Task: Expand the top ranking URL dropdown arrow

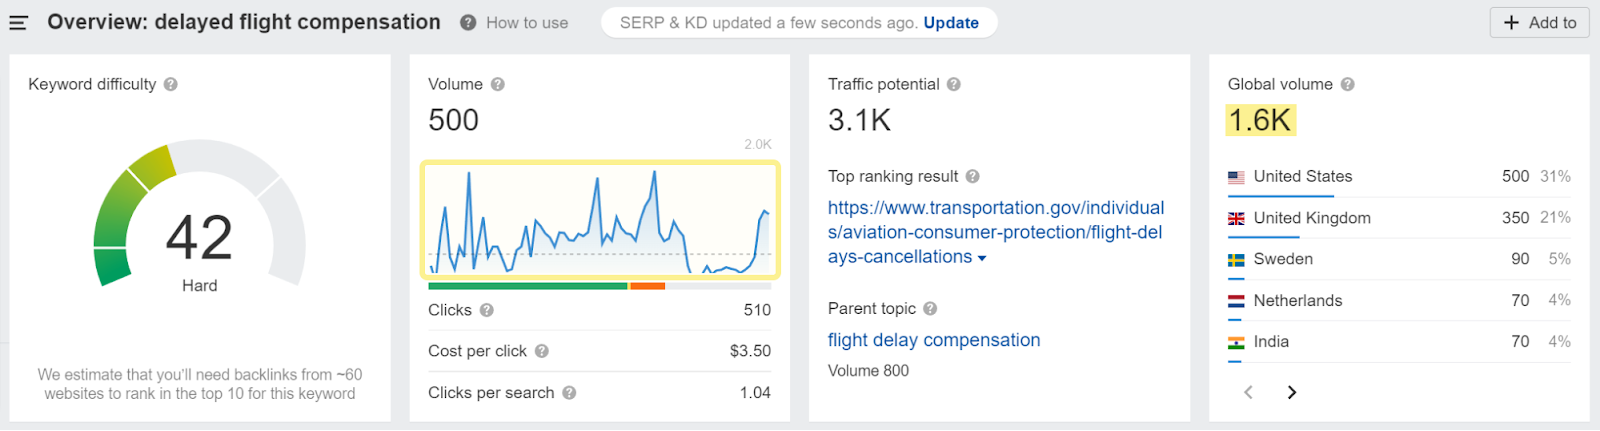Action: [982, 258]
